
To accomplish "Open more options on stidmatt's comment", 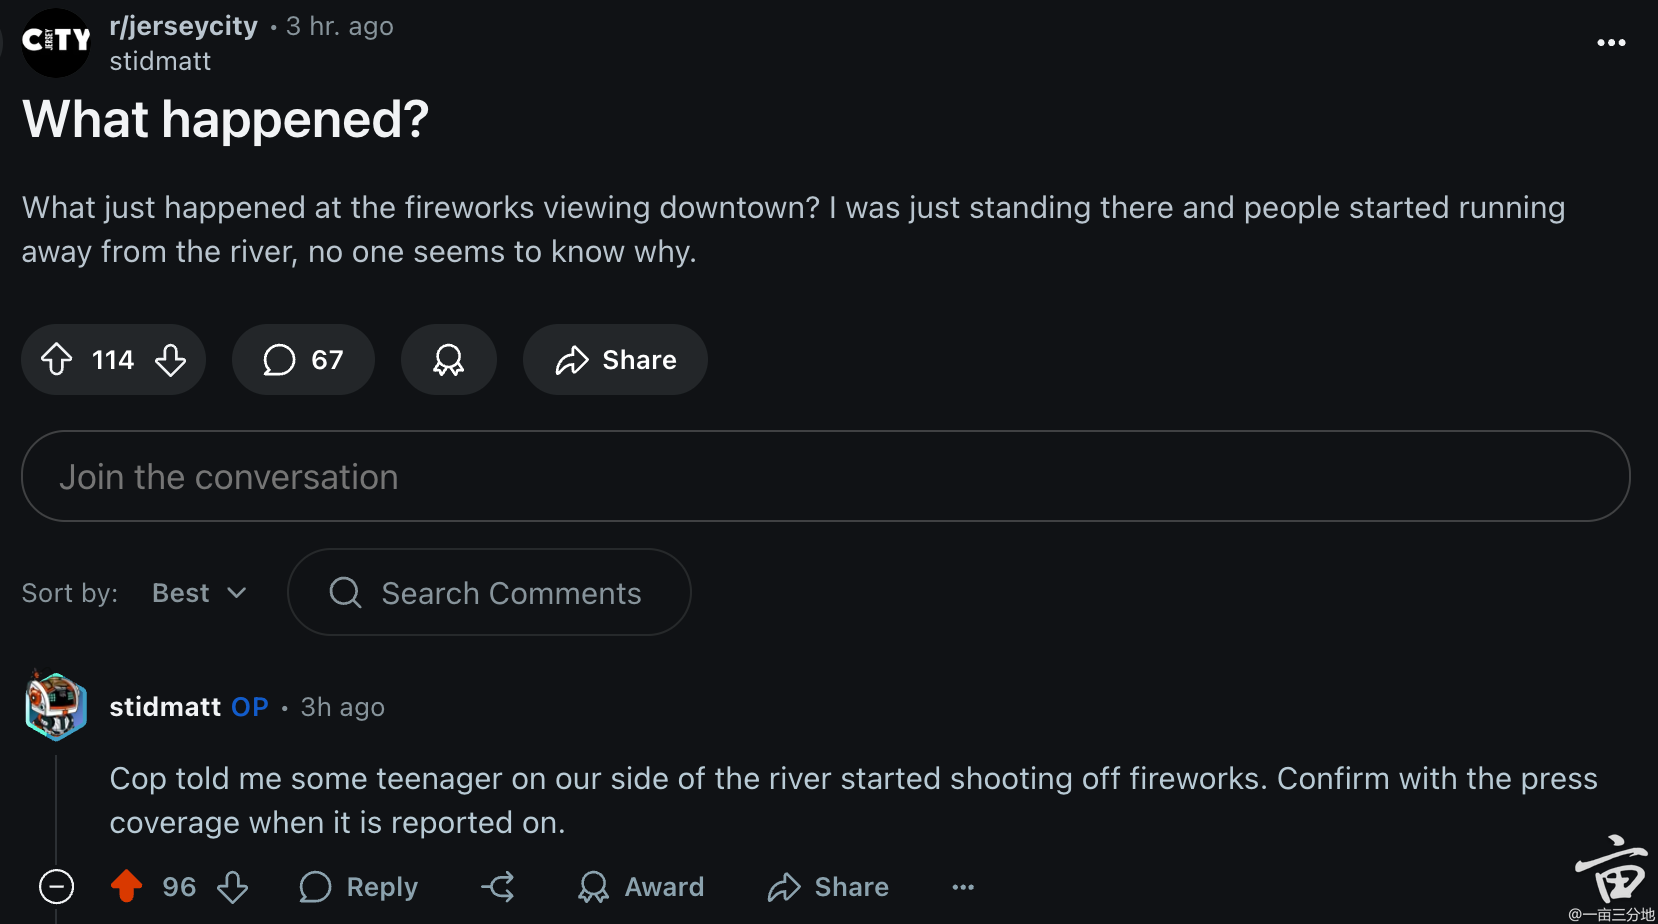I will (x=963, y=887).
